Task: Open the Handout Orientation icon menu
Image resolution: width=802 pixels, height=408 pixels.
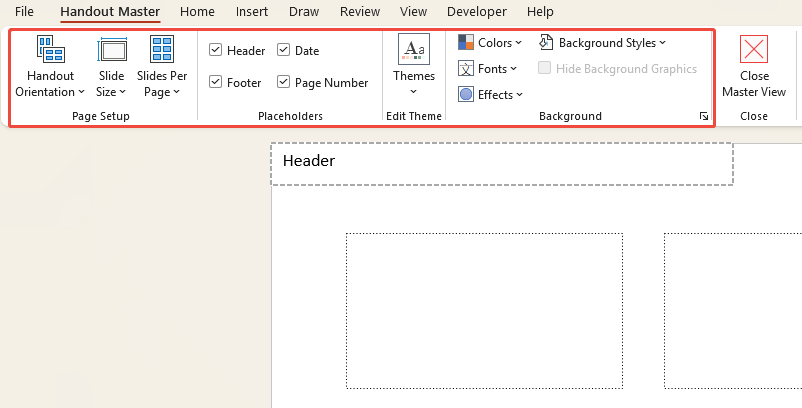Action: [50, 49]
